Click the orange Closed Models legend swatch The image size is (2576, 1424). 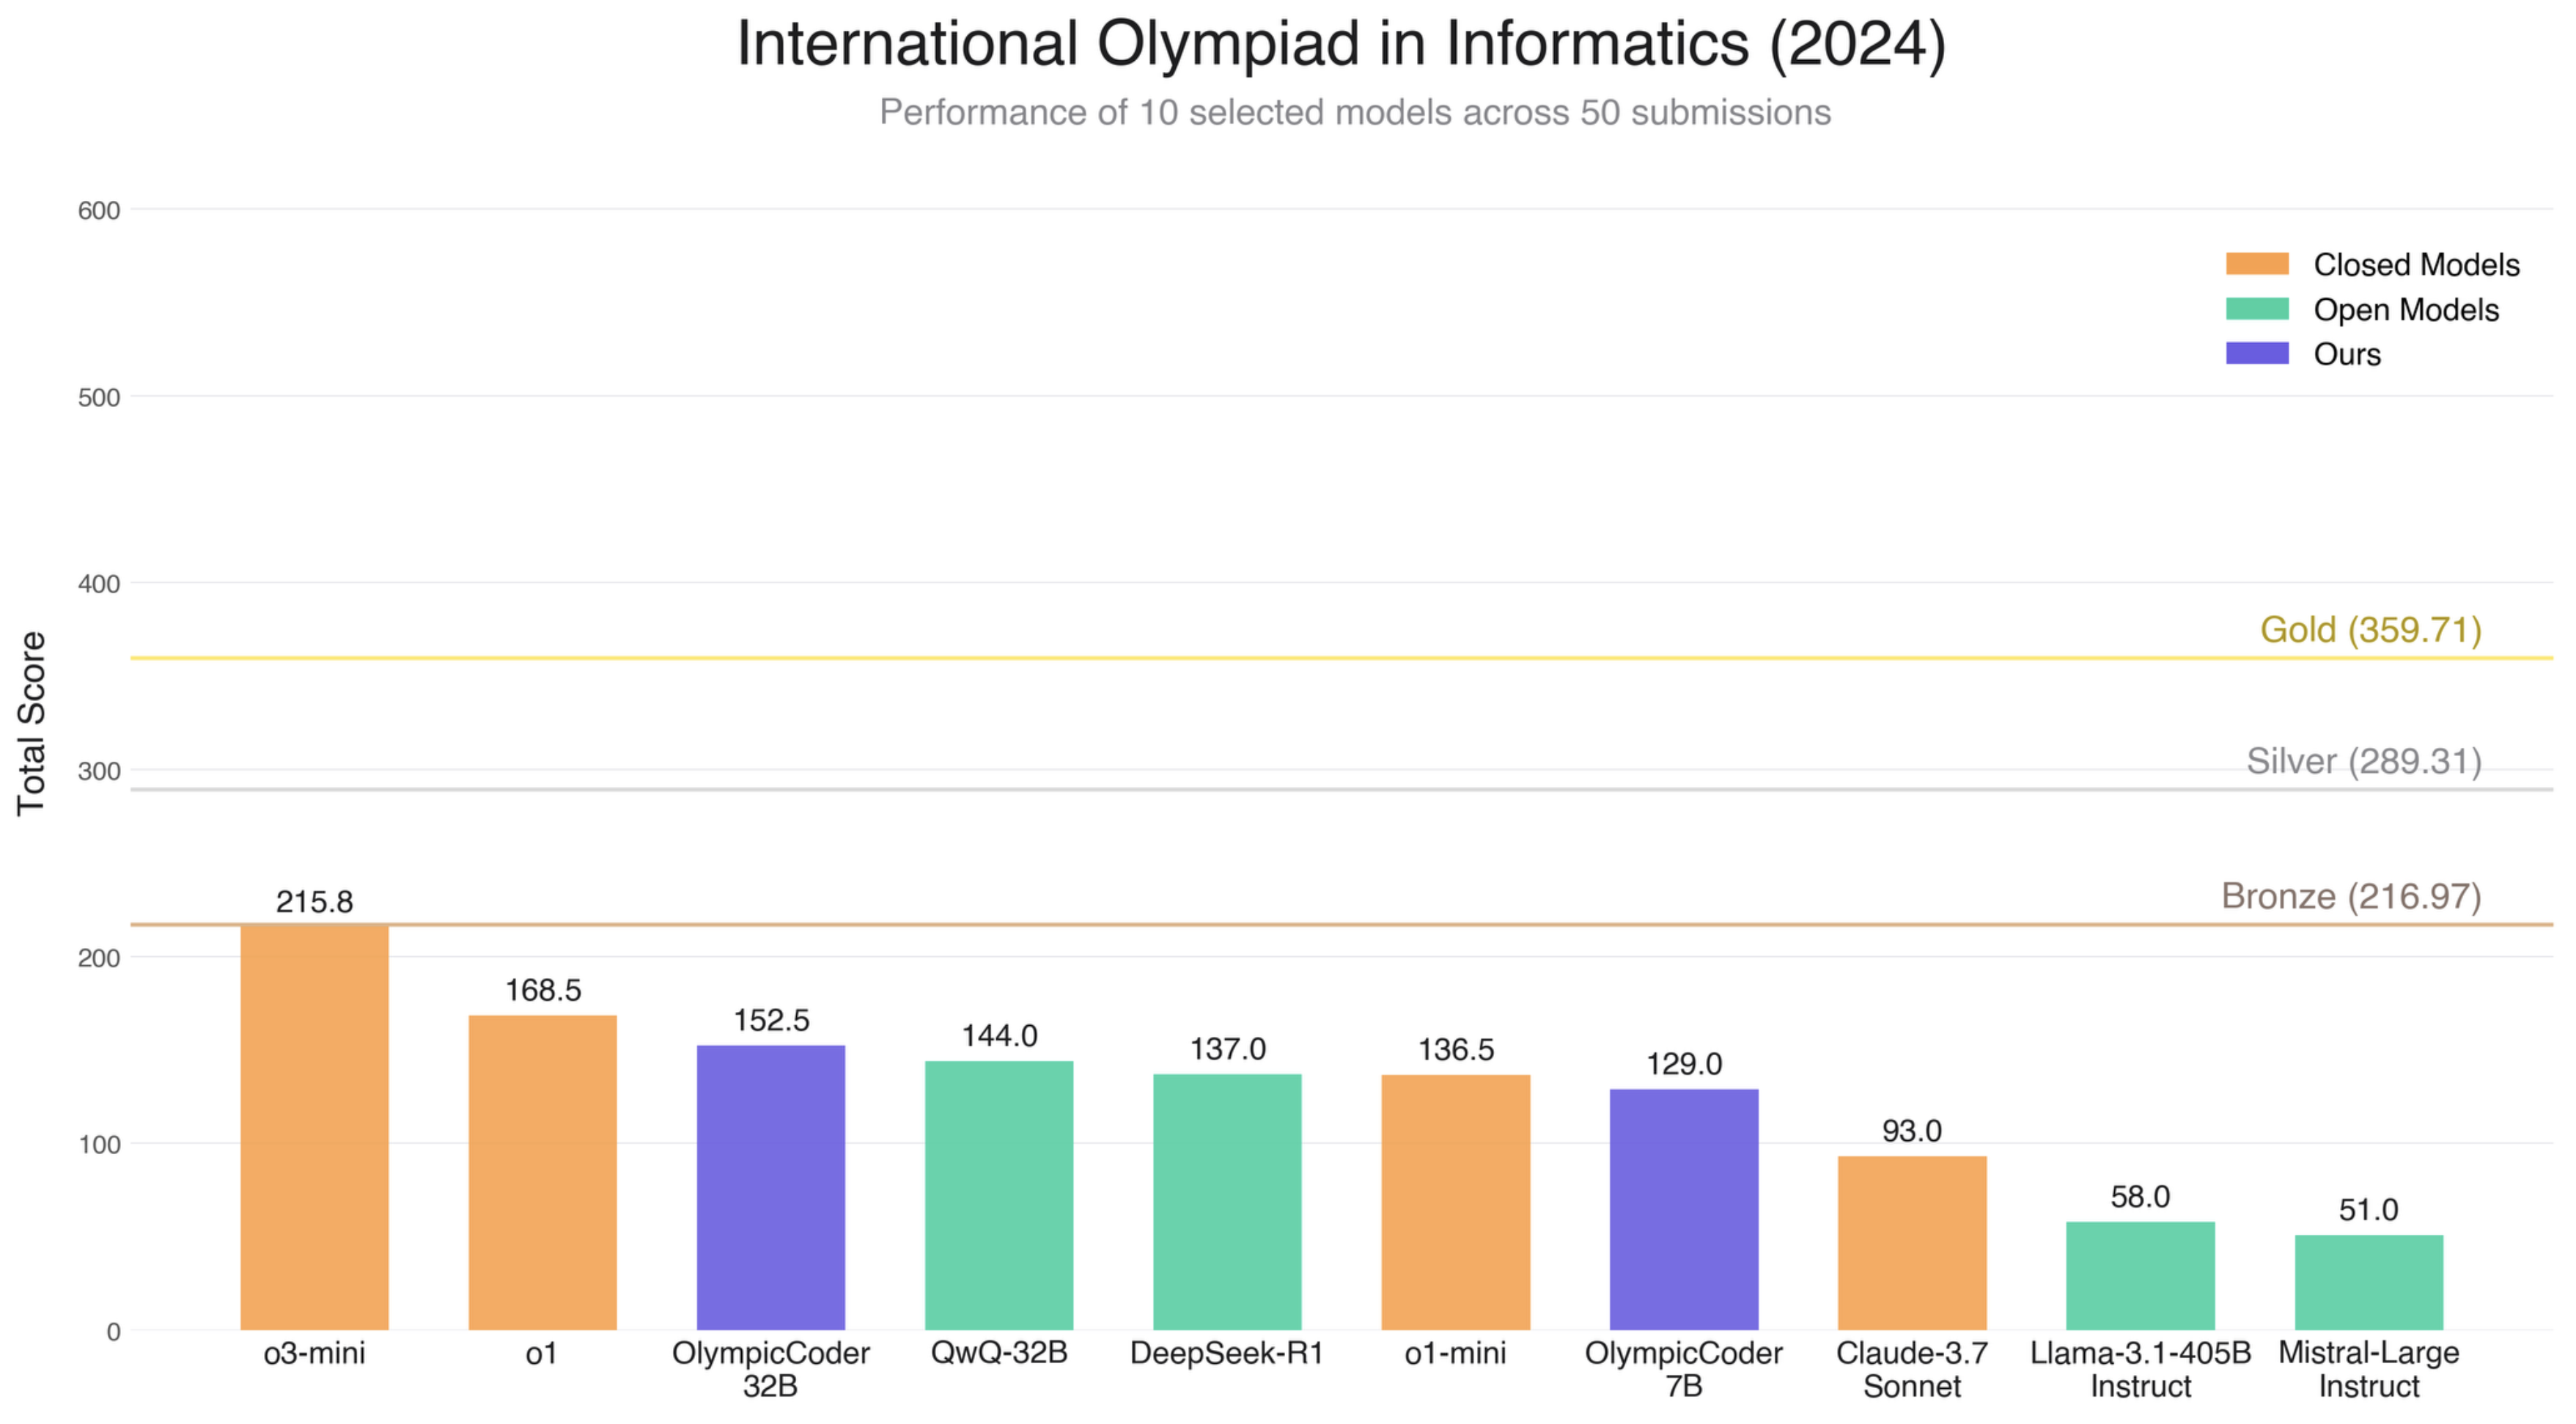2256,264
